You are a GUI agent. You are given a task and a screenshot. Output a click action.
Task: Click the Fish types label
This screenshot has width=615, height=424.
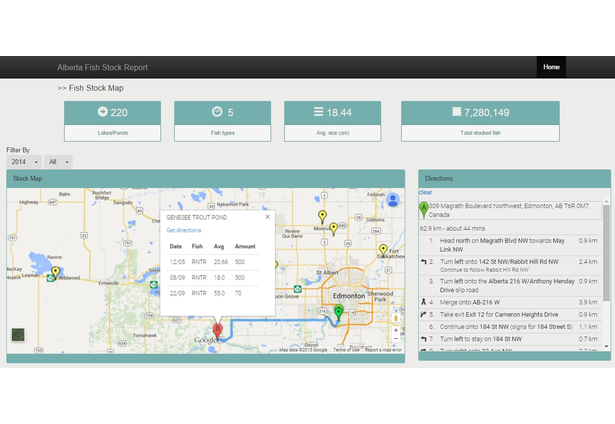222,133
